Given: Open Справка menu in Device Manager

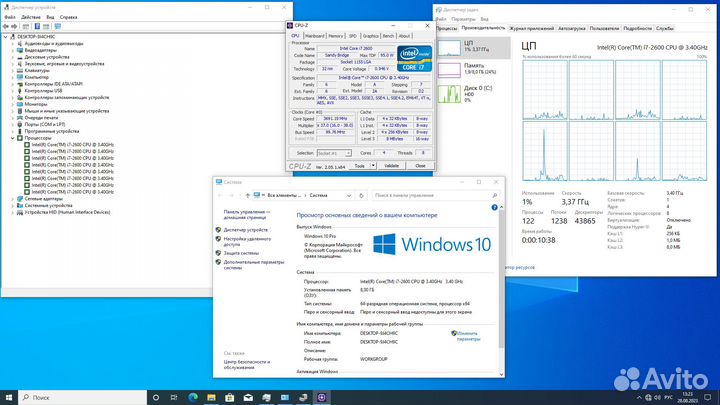Looking at the screenshot, I should pos(68,17).
